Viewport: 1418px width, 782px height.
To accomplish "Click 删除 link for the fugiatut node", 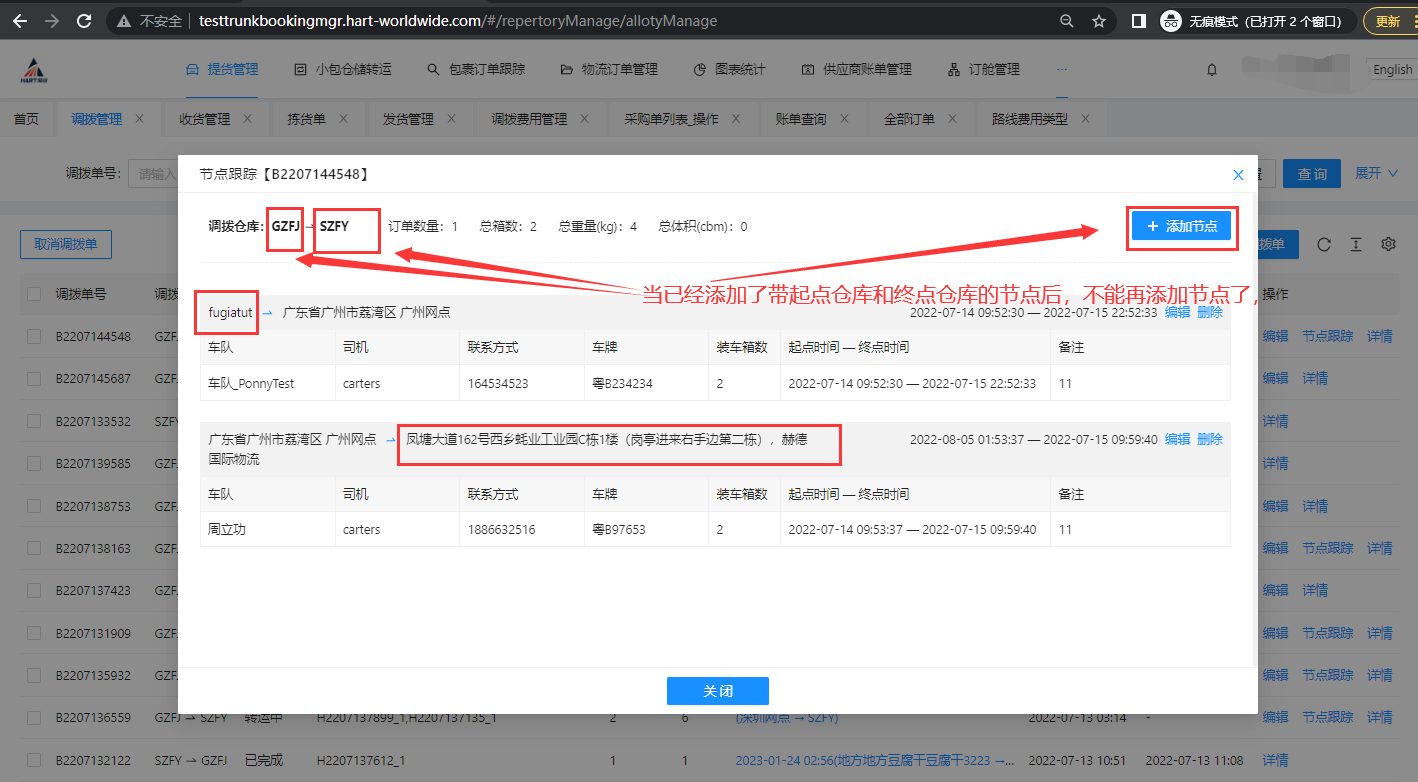I will (x=1209, y=312).
